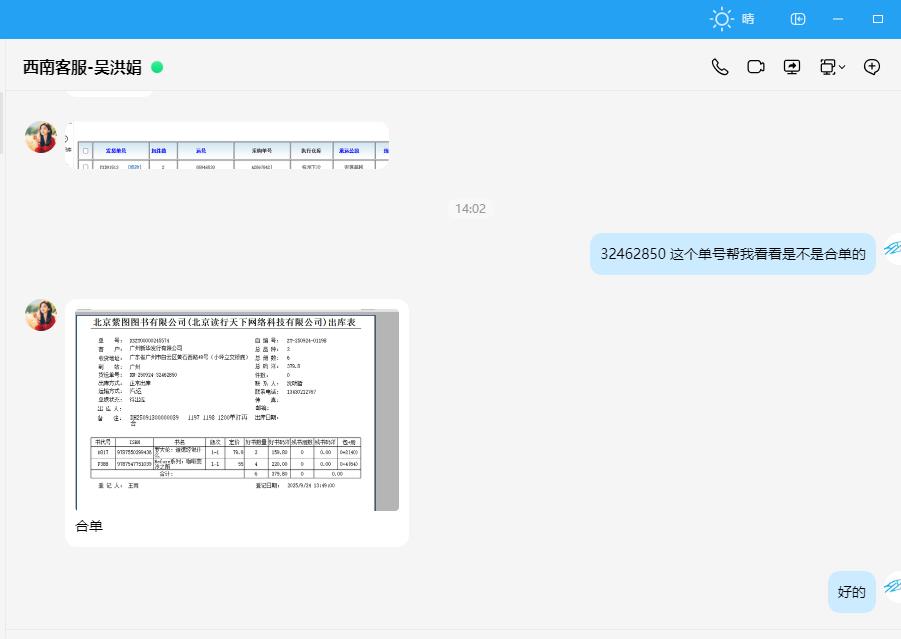Click the 好的 reply message bubble

pos(852,592)
